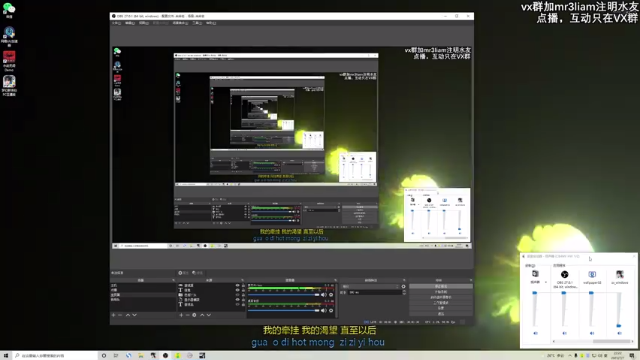Image resolution: width=640 pixels, height=360 pixels.
Task: Adjust transition duration stepper arrows
Action: 404,292
